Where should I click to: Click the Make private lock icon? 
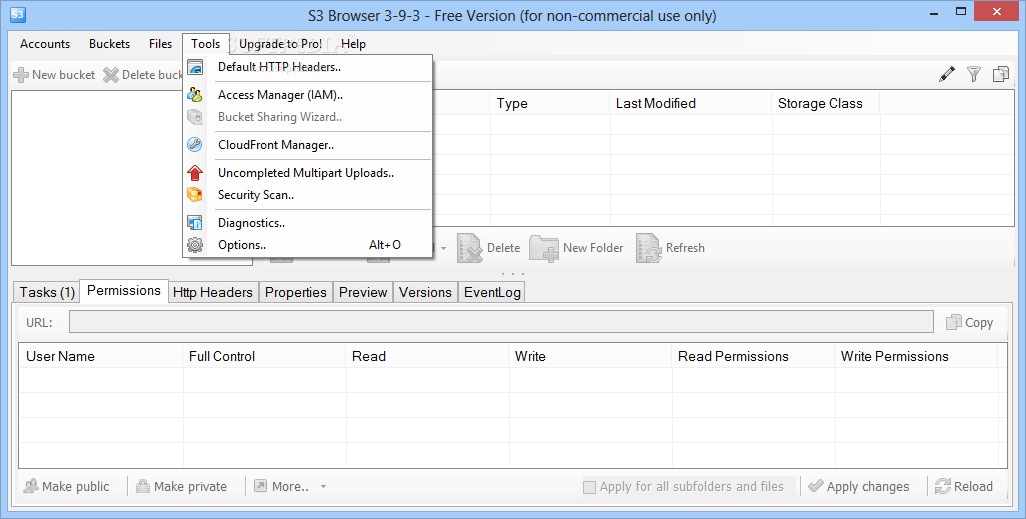pos(143,486)
